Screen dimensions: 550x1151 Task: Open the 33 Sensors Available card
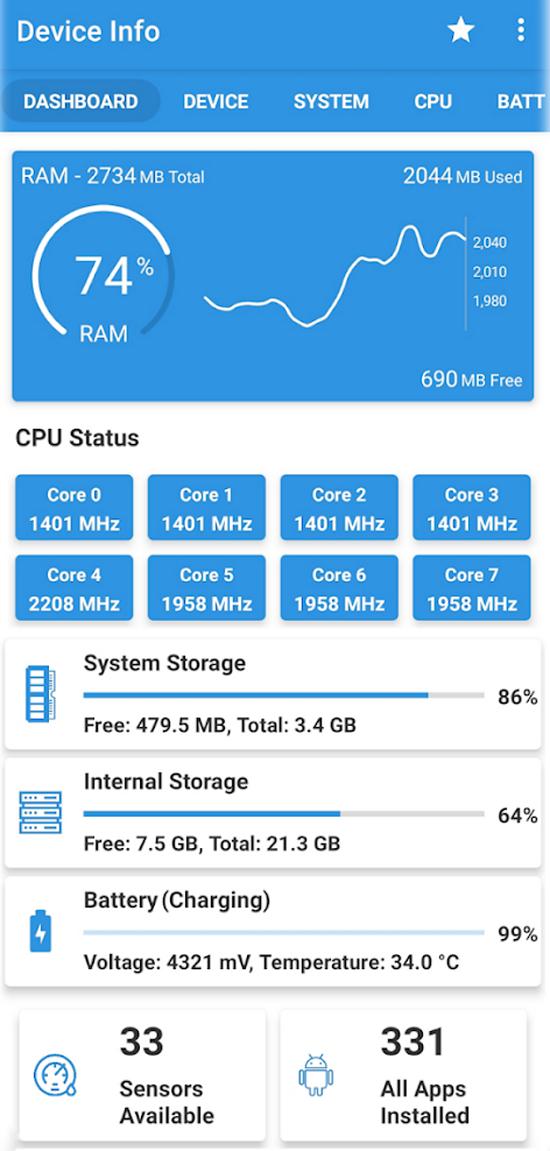[x=142, y=1075]
